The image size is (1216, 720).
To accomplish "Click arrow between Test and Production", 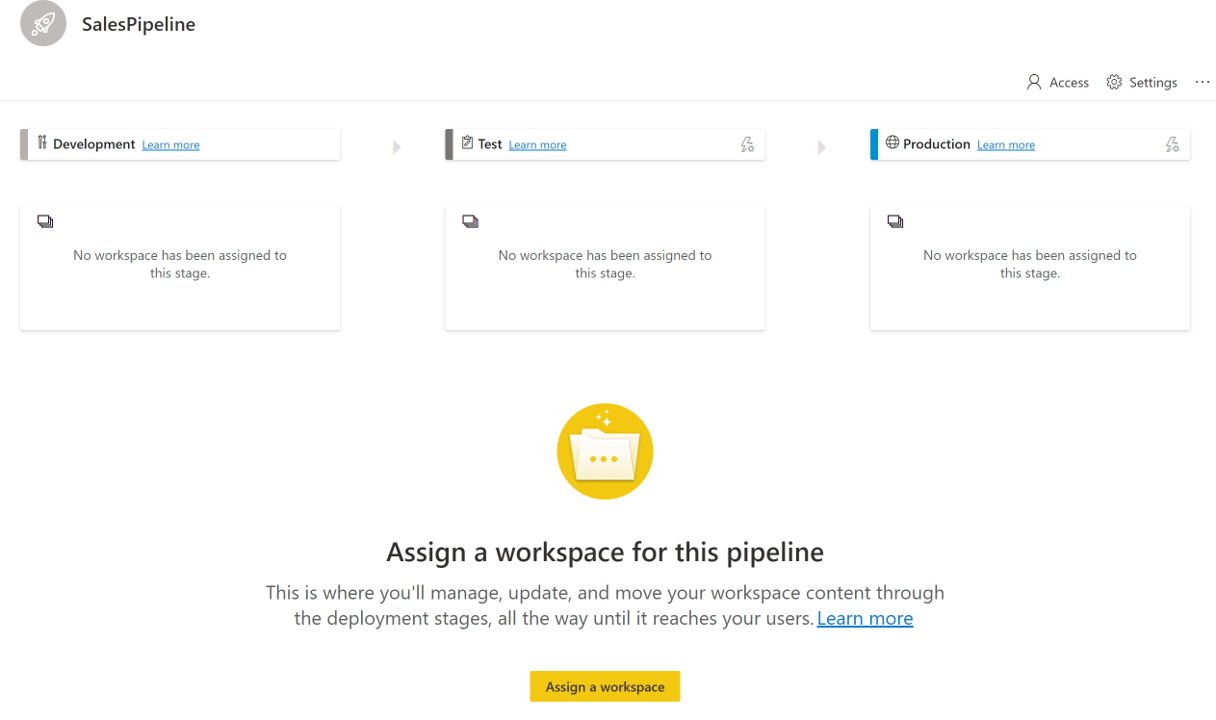I will [822, 147].
